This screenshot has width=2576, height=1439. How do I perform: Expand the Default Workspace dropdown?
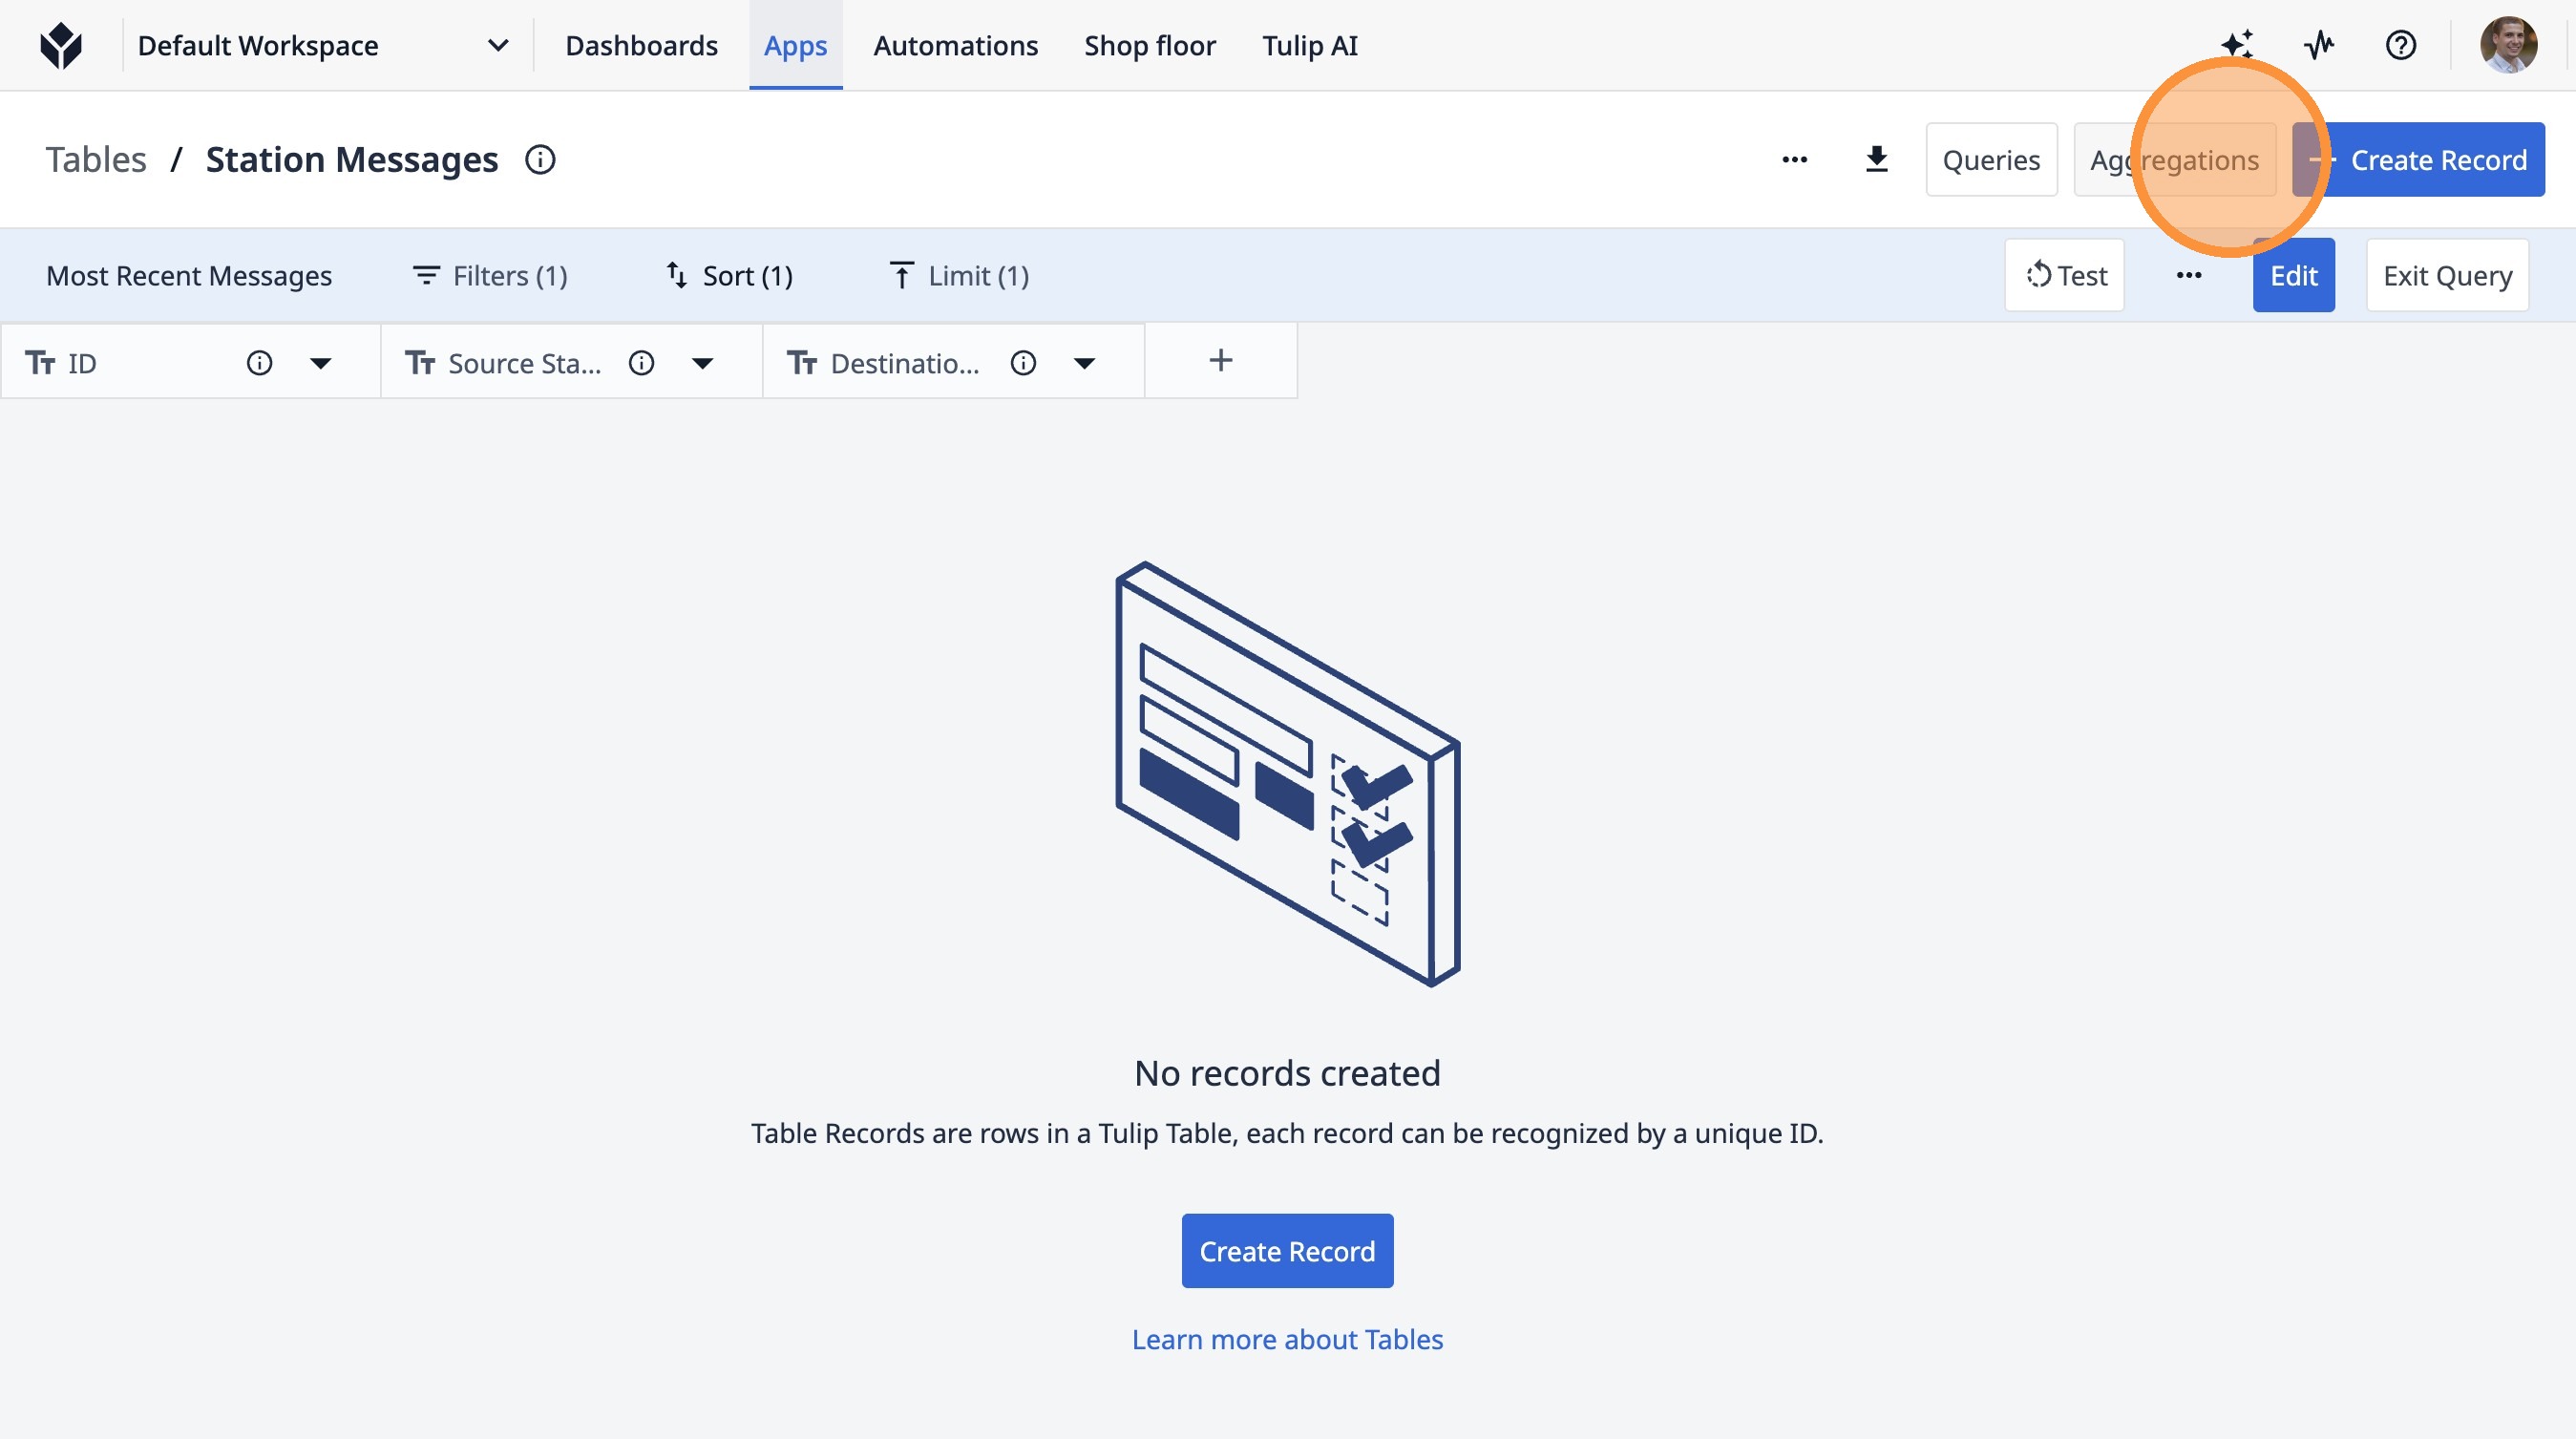point(497,45)
